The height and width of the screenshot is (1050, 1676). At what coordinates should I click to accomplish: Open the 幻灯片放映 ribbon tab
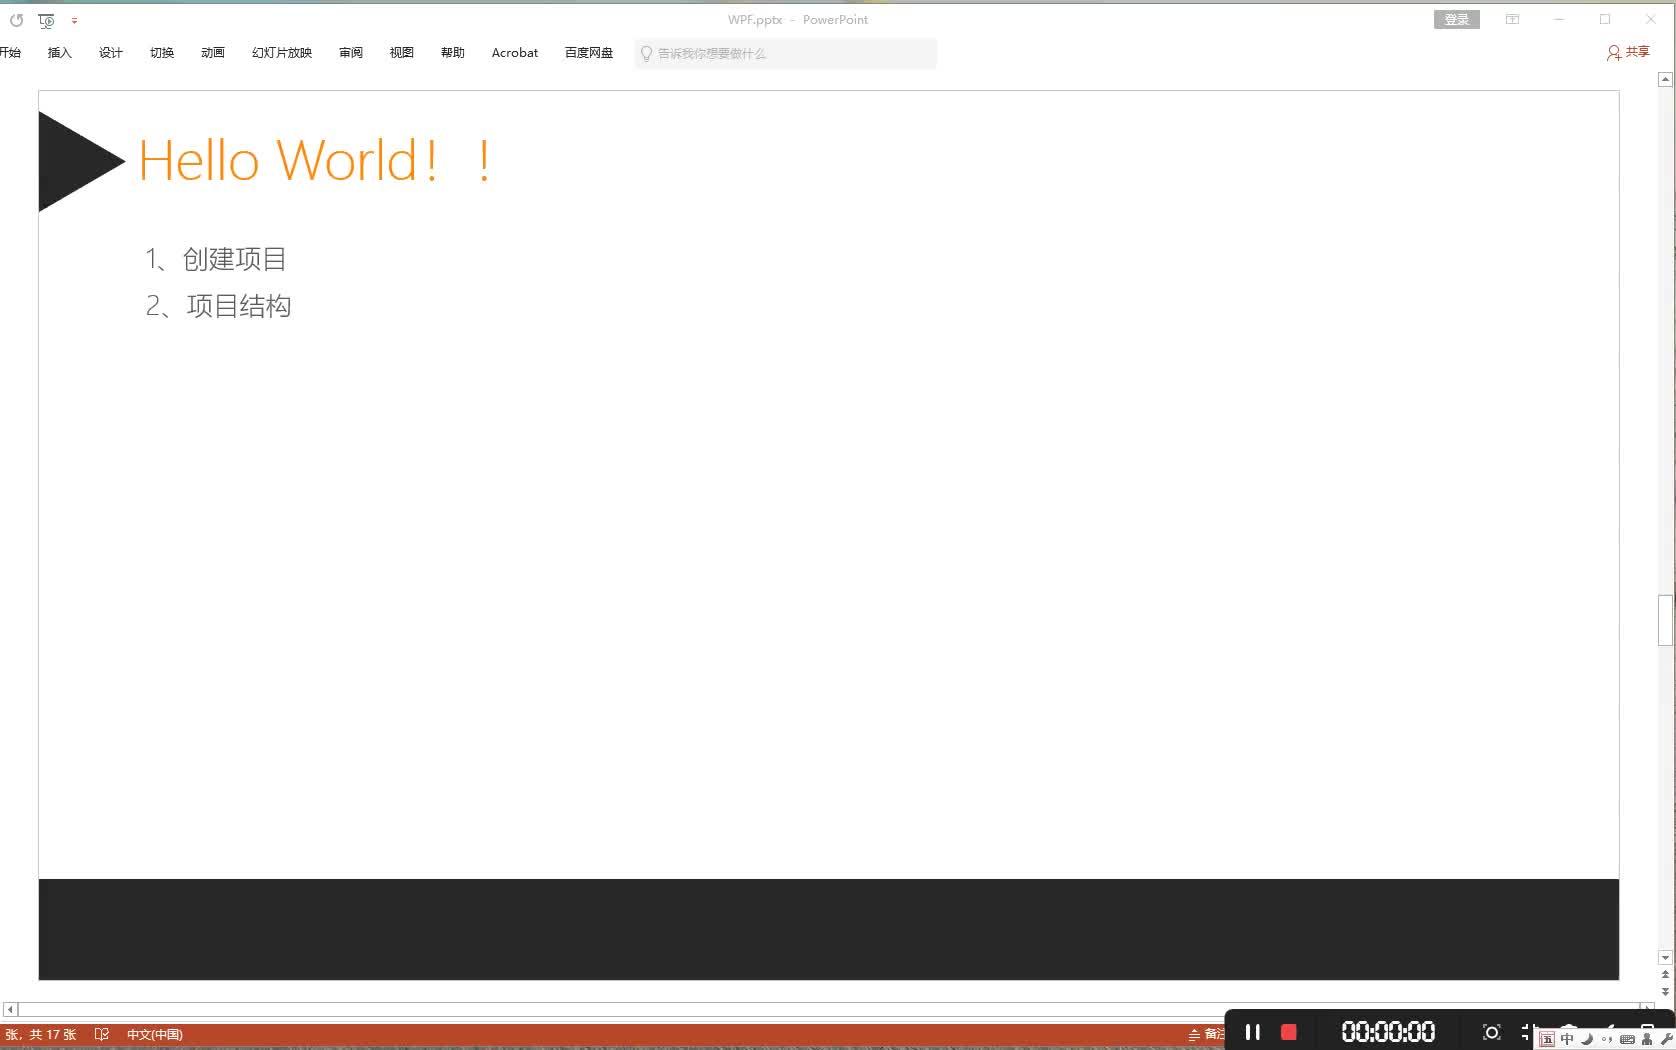pyautogui.click(x=282, y=53)
